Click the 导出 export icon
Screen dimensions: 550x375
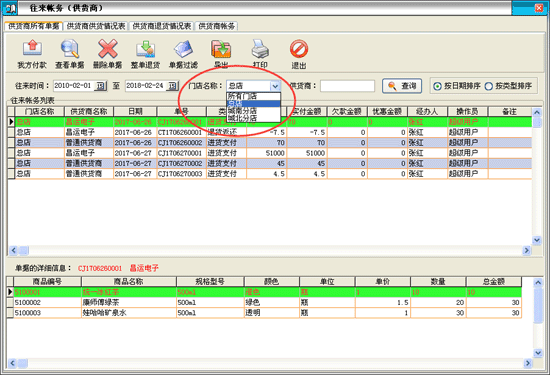221,49
